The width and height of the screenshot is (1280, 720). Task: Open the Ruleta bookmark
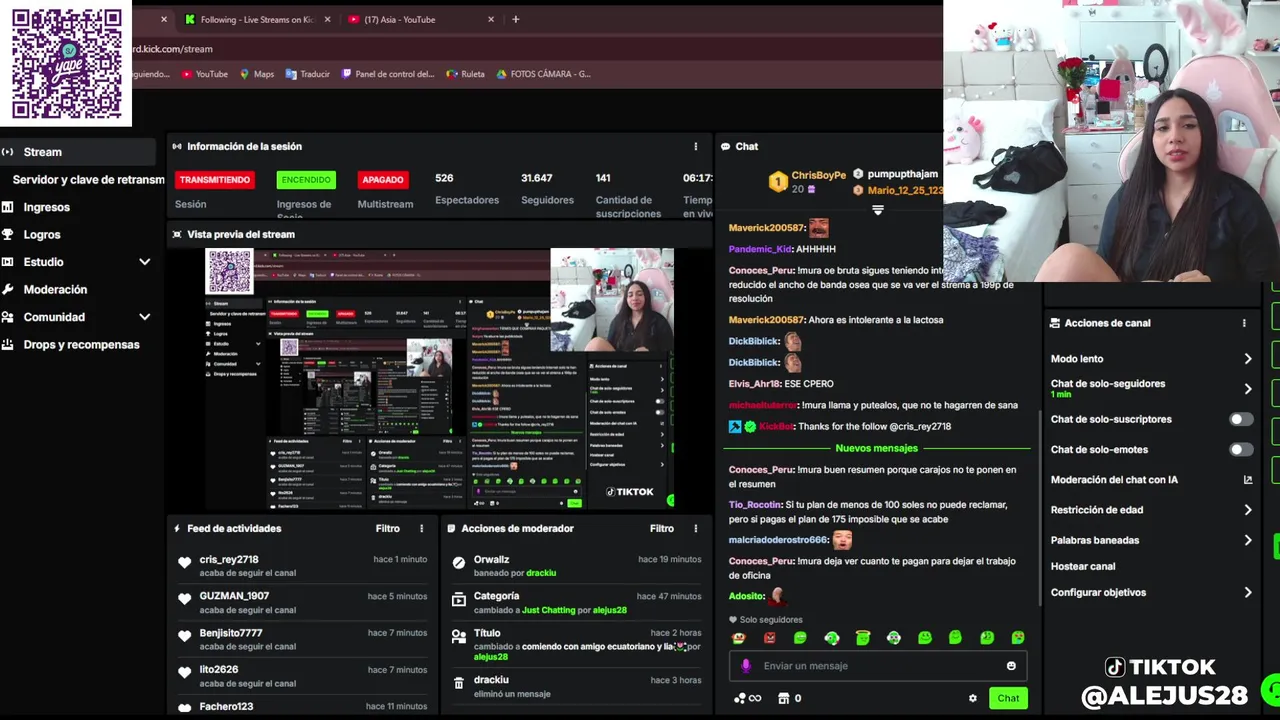[466, 74]
